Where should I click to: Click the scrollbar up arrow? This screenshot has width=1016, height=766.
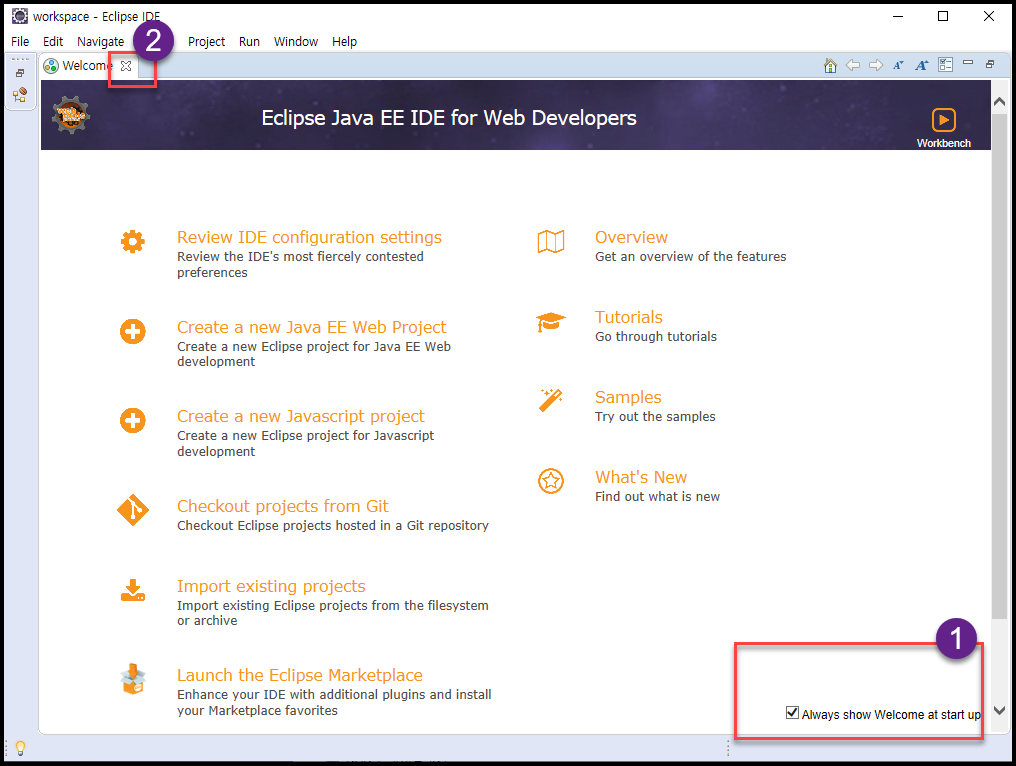point(999,102)
